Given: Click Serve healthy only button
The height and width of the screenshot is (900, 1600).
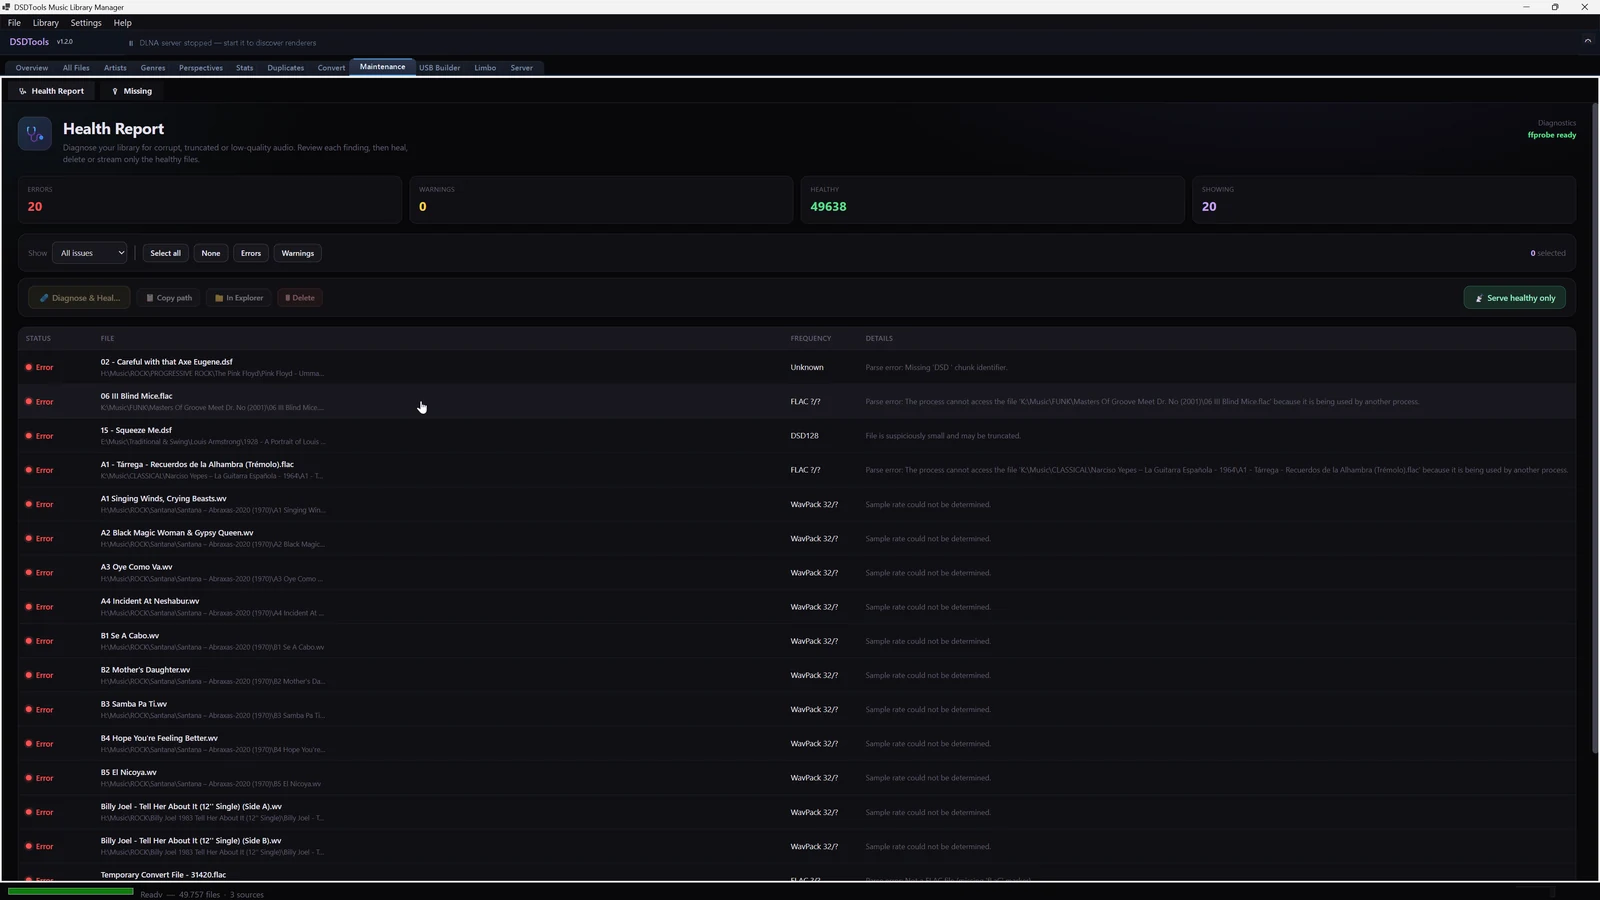Looking at the screenshot, I should [1515, 298].
